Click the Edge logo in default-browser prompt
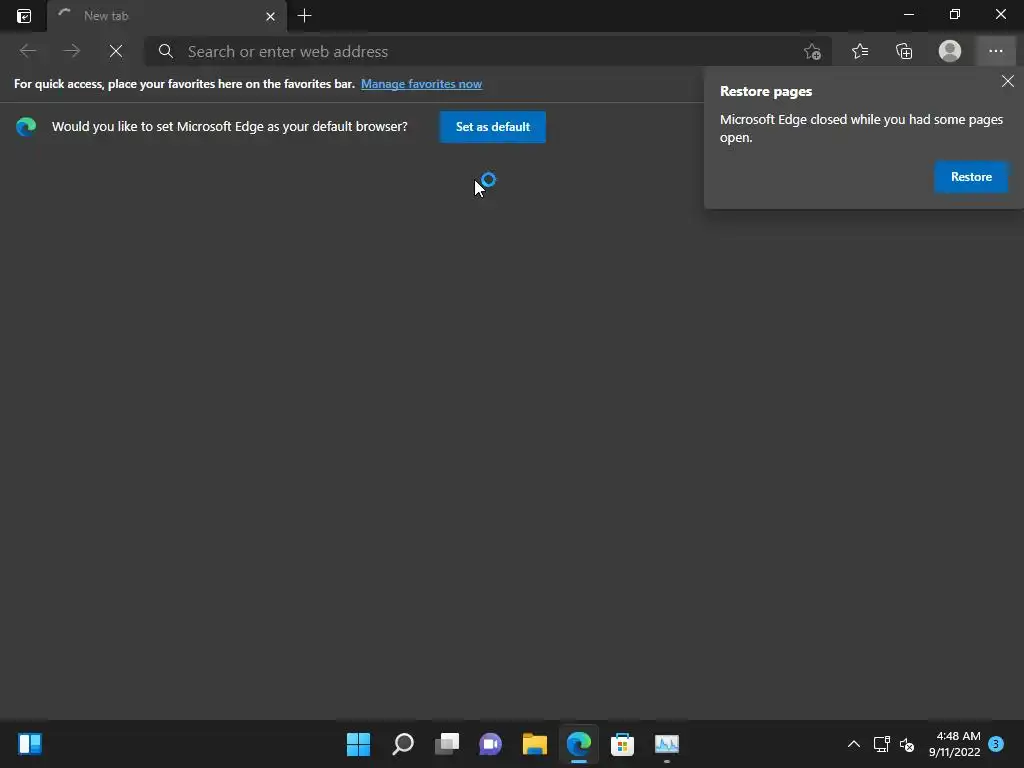 pyautogui.click(x=26, y=127)
